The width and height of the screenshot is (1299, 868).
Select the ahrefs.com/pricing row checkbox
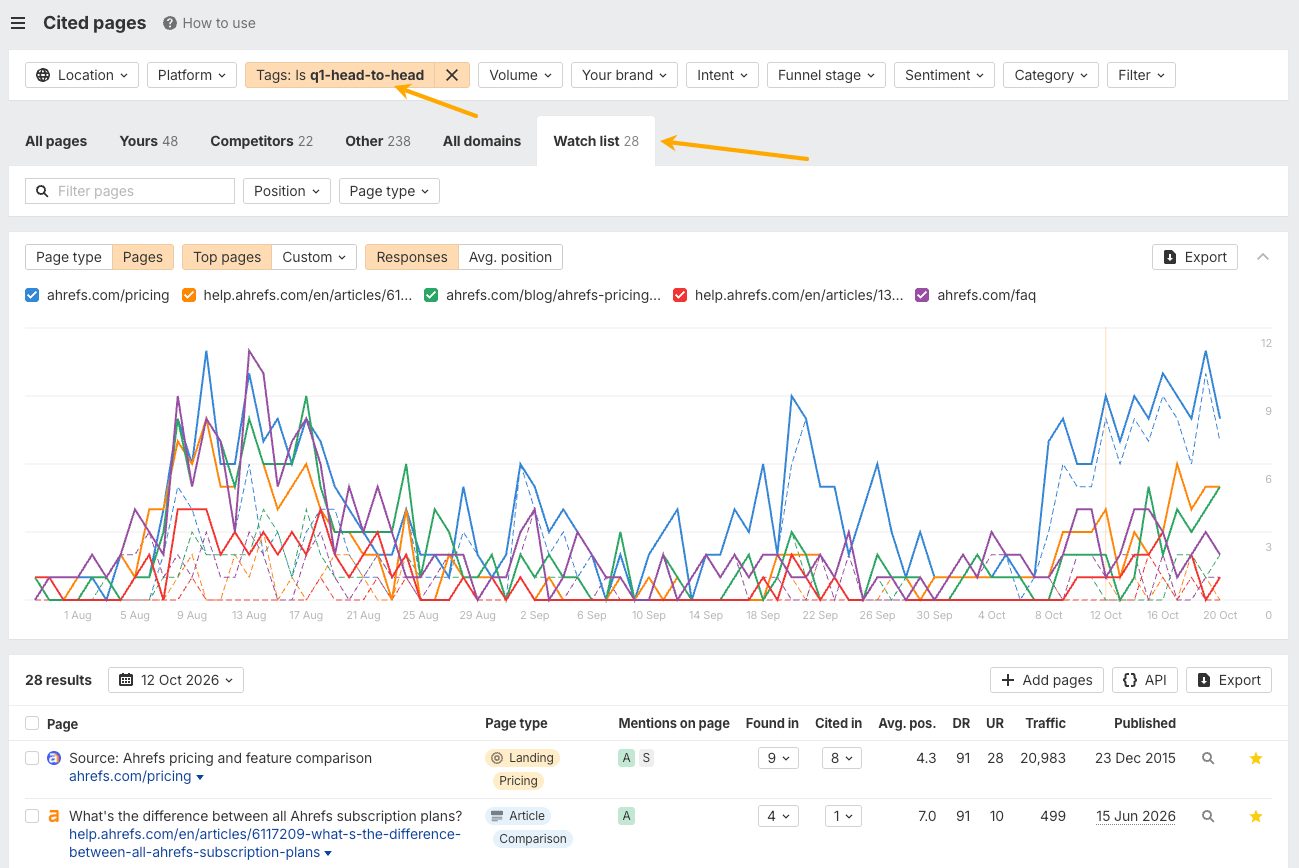coord(32,759)
